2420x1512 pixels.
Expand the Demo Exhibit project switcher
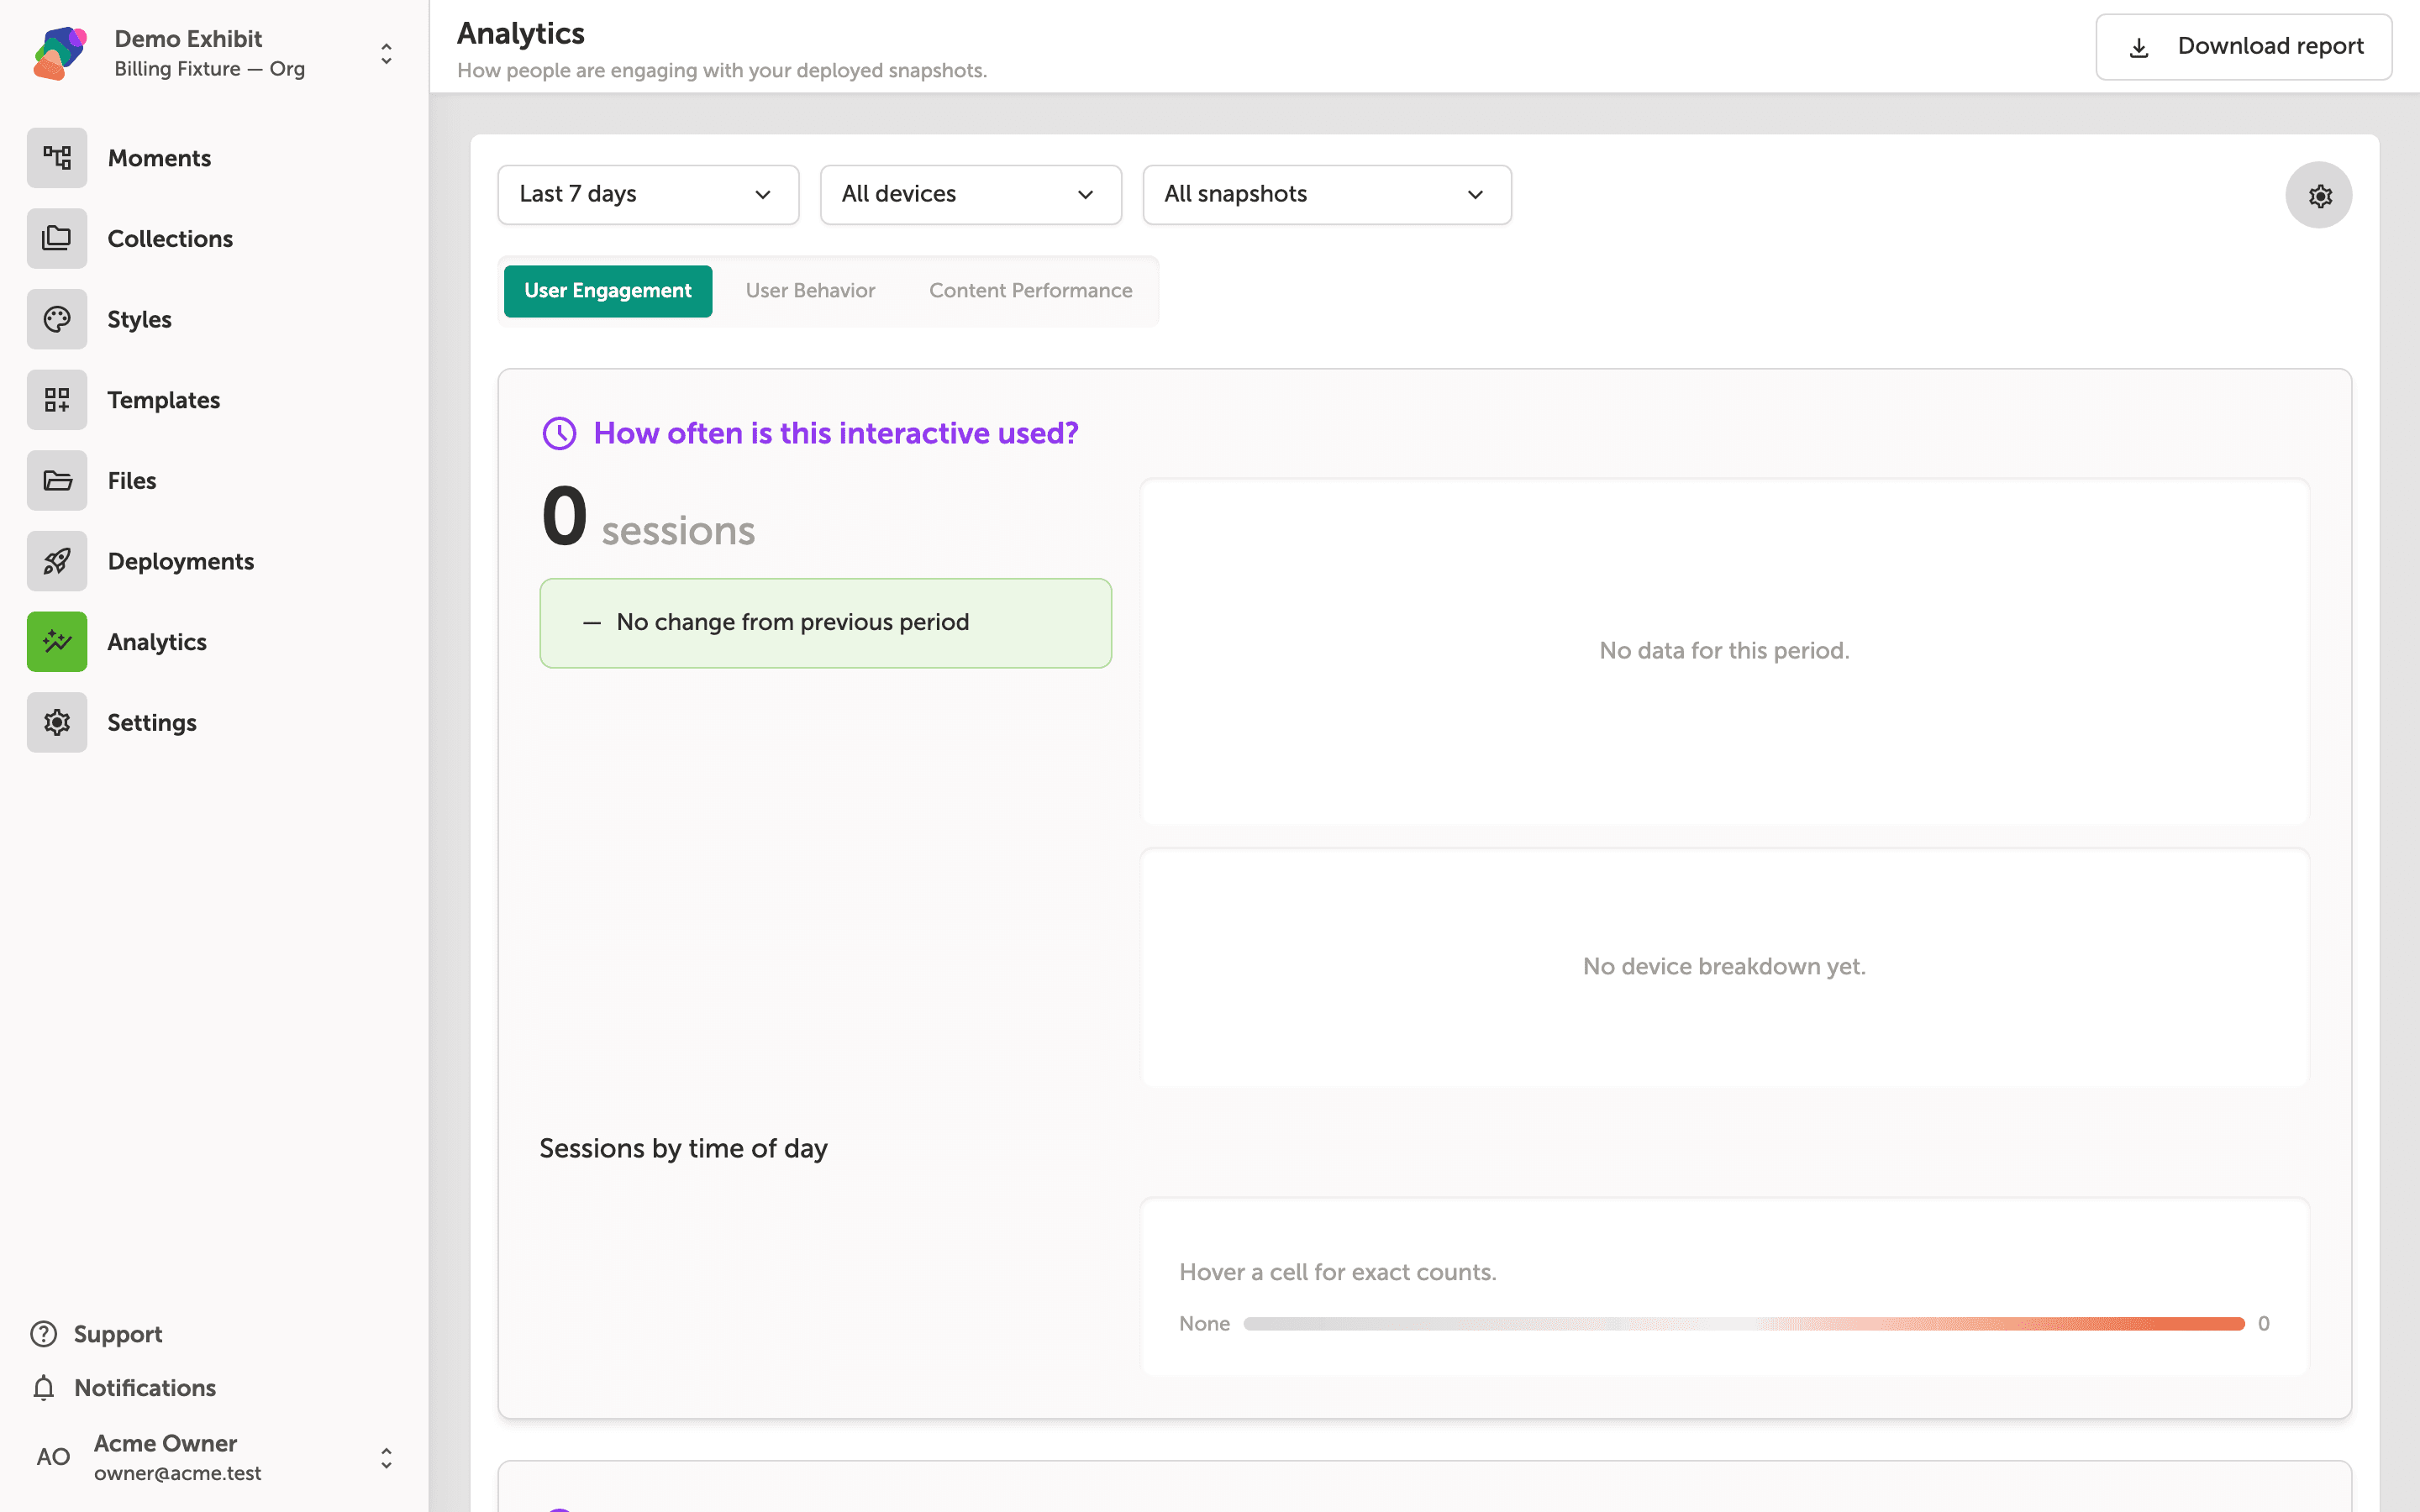pyautogui.click(x=386, y=54)
